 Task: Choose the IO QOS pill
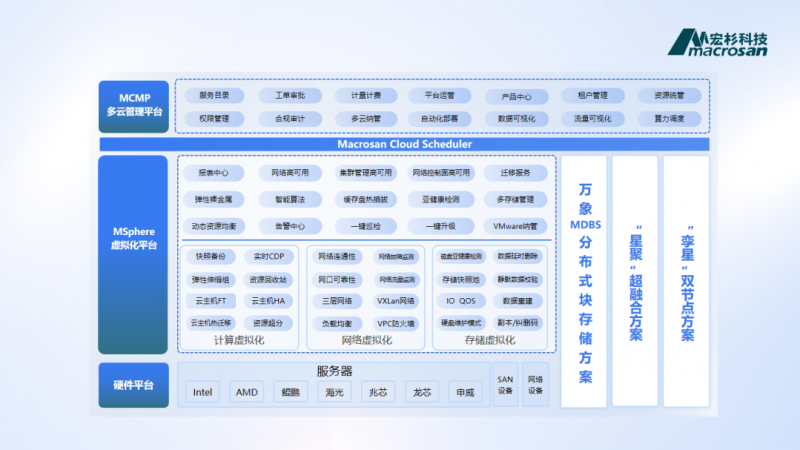point(461,301)
